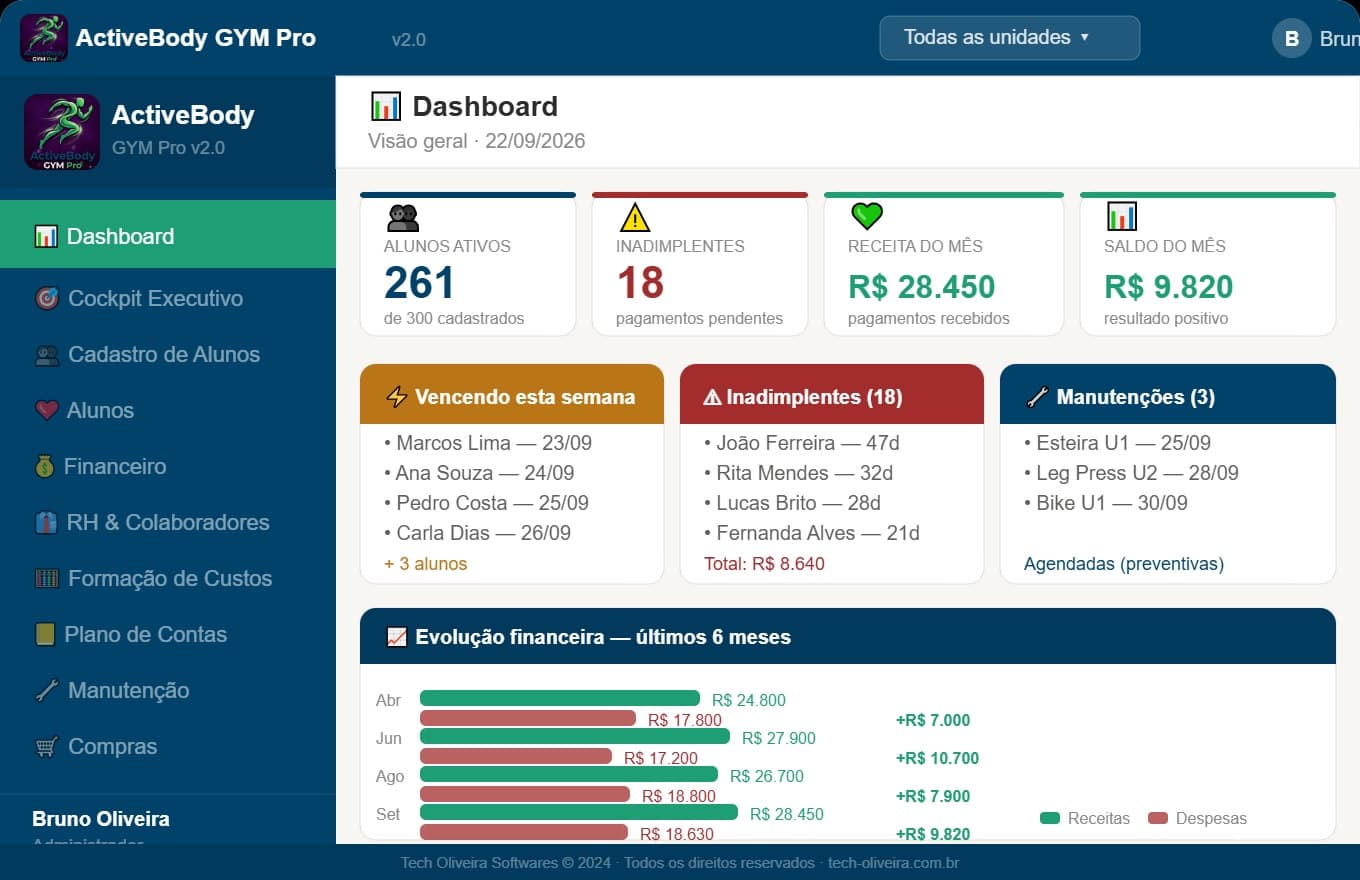Image resolution: width=1360 pixels, height=880 pixels.
Task: Click the Manutenções (3) panel header
Action: (x=1168, y=394)
